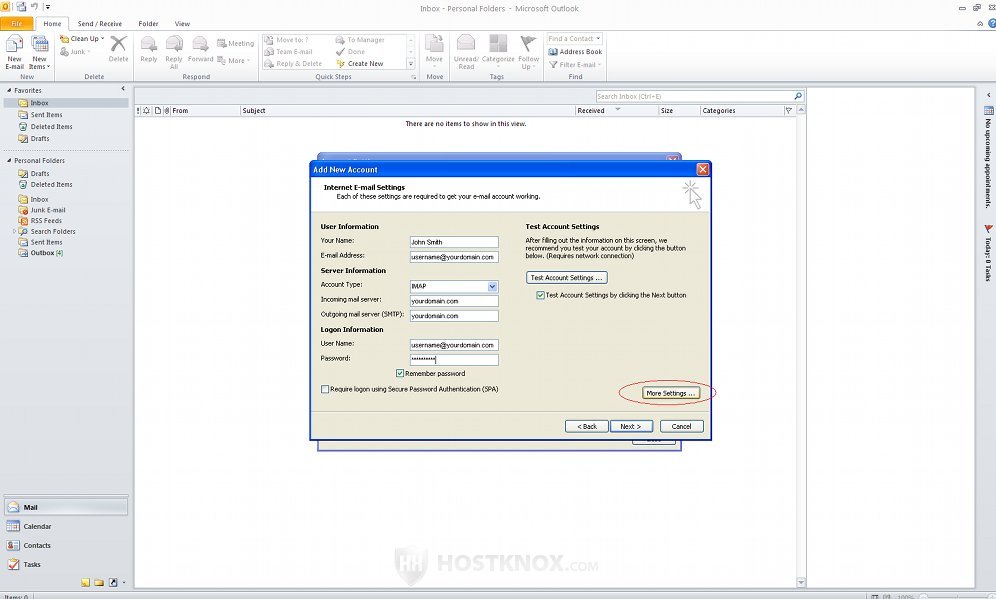Select the Done quick step
The height and width of the screenshot is (599, 996).
pyautogui.click(x=351, y=51)
